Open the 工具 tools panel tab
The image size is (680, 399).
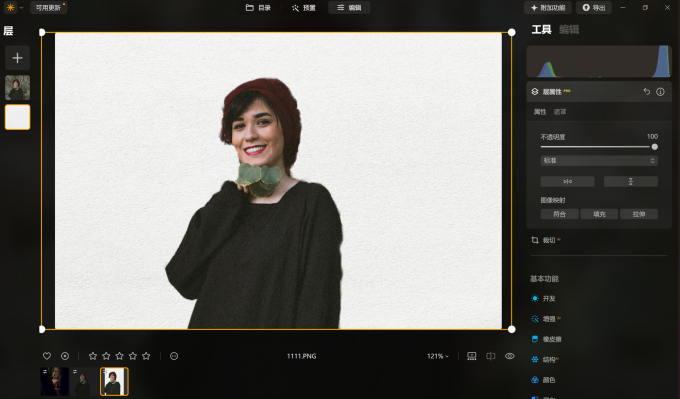541,29
